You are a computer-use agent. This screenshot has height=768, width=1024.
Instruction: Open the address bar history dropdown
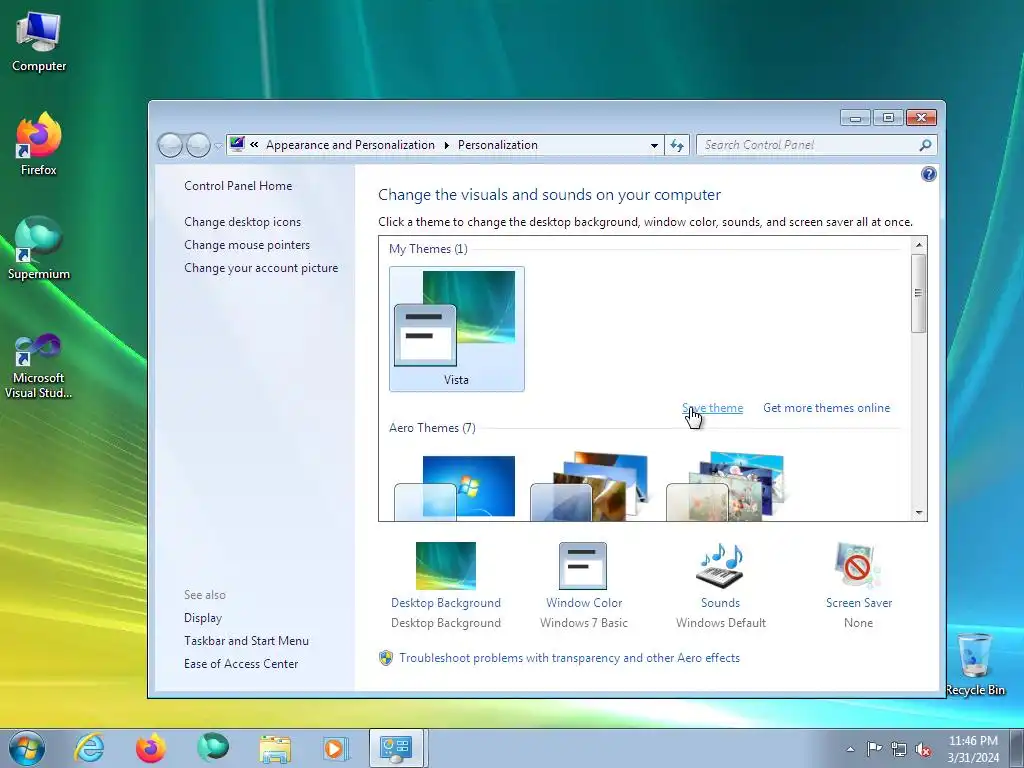654,146
